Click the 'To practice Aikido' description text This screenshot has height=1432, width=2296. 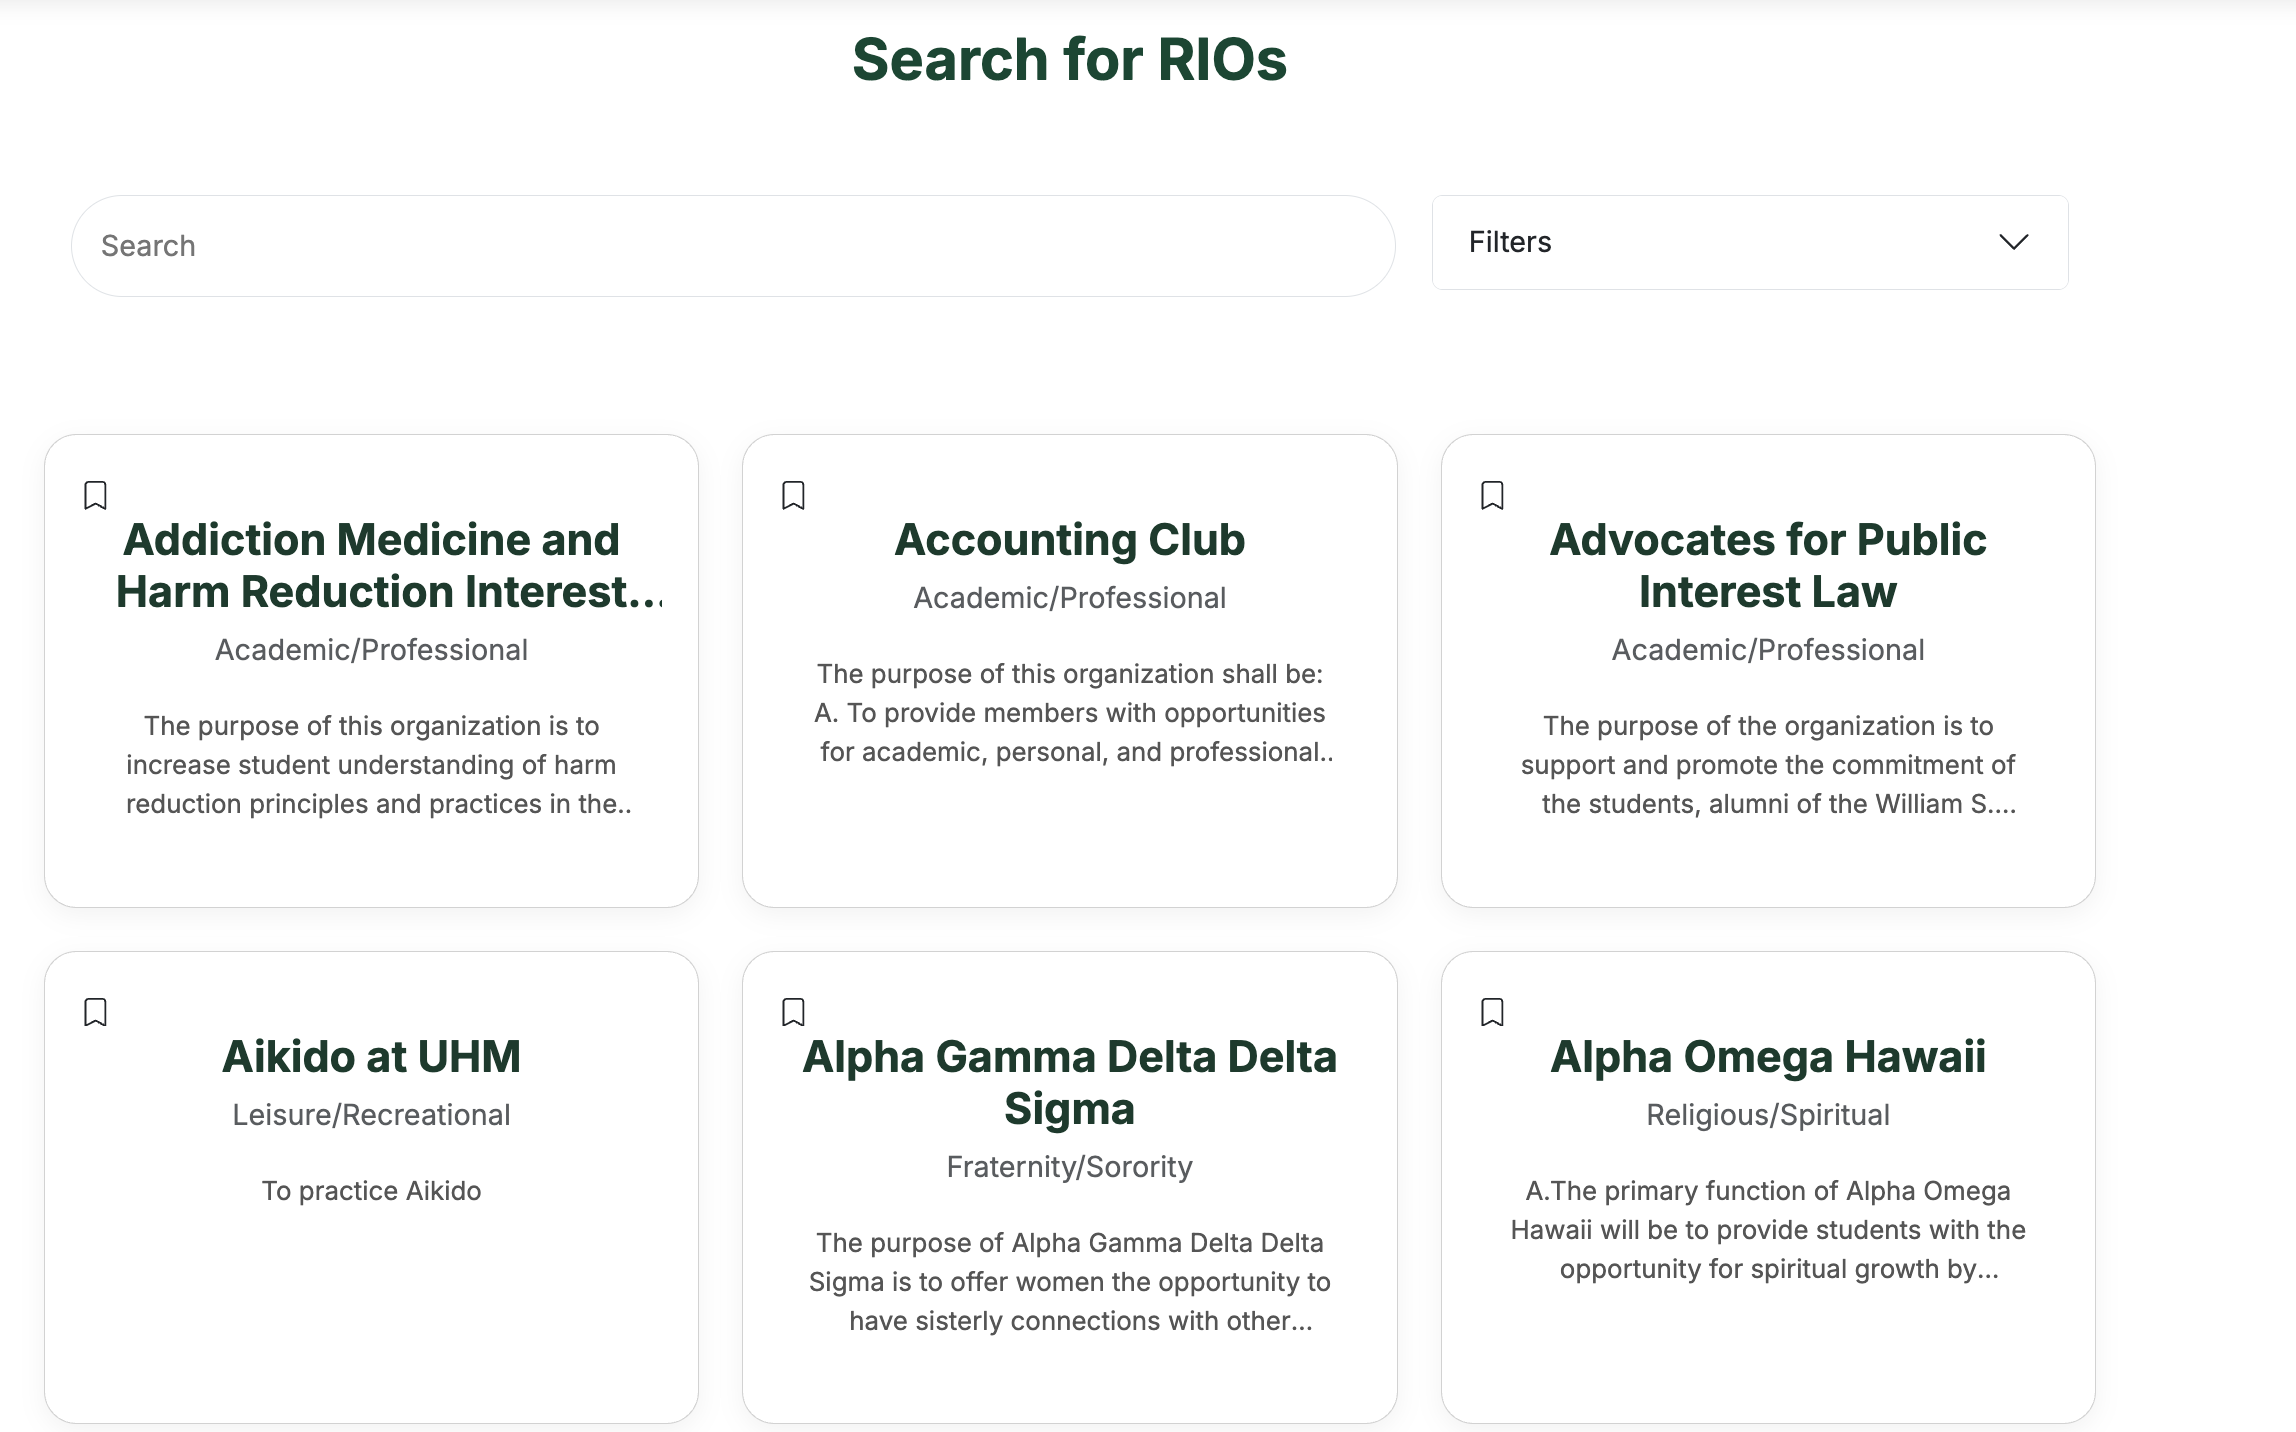pos(371,1191)
